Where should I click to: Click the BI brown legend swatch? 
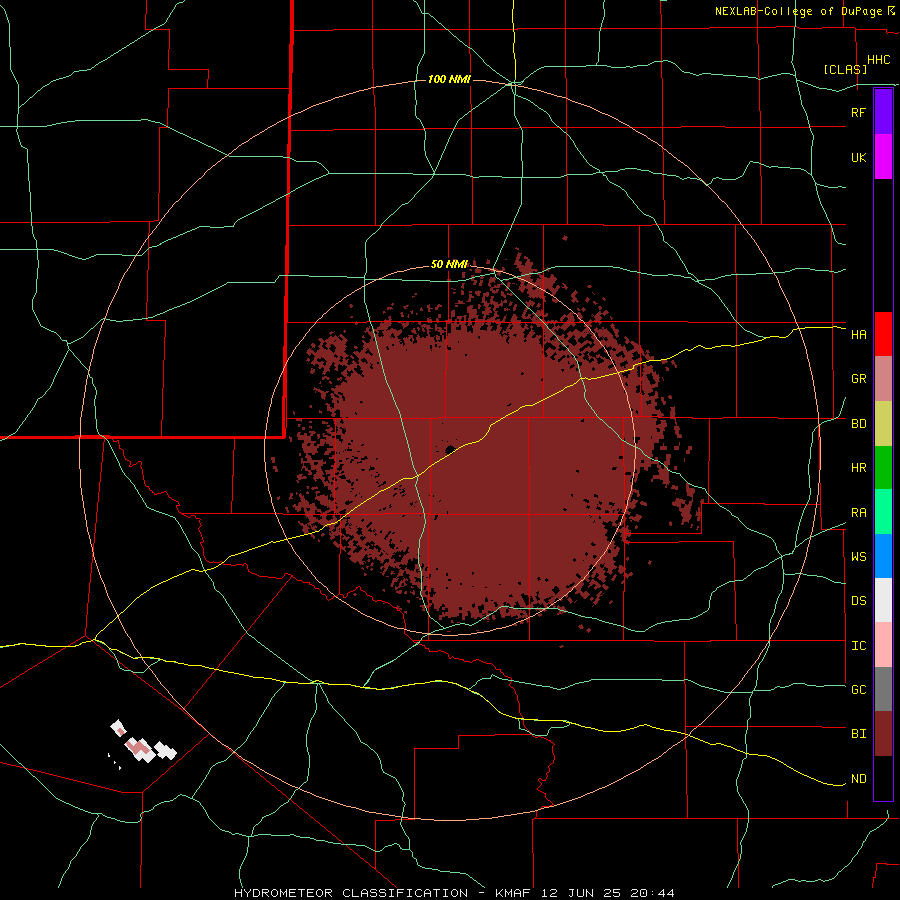883,734
